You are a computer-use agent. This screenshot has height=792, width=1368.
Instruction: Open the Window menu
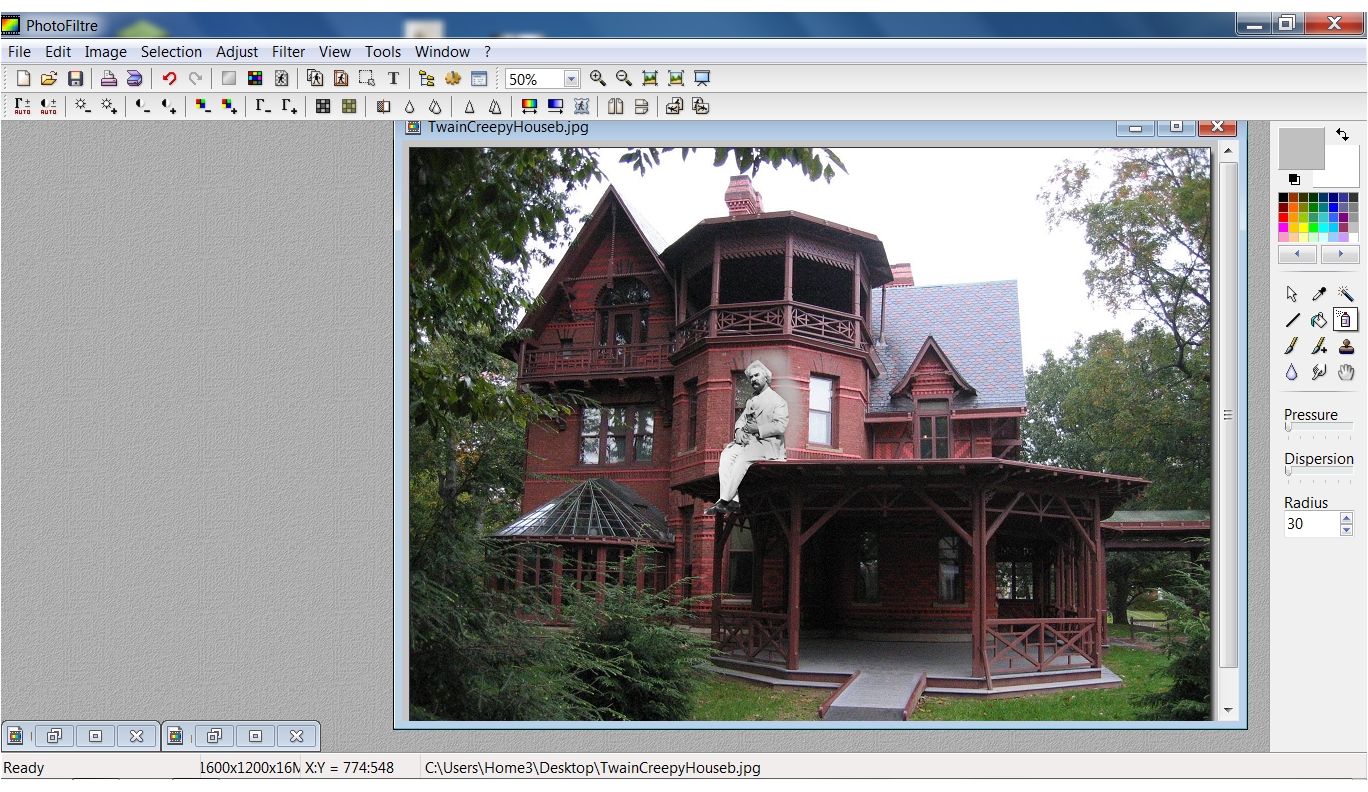442,52
